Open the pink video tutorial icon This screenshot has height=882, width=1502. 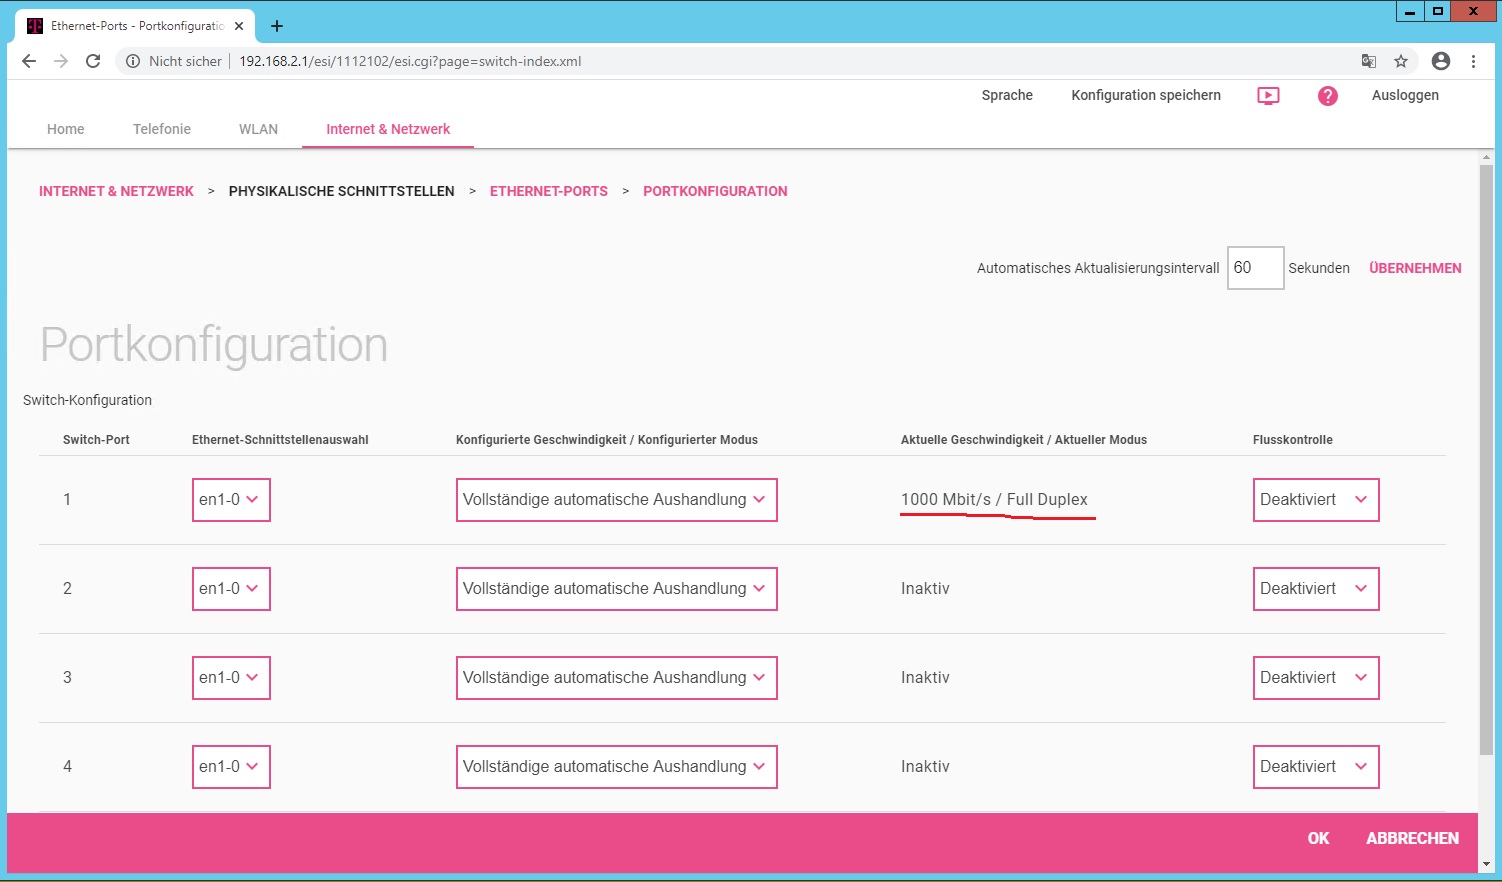tap(1268, 96)
